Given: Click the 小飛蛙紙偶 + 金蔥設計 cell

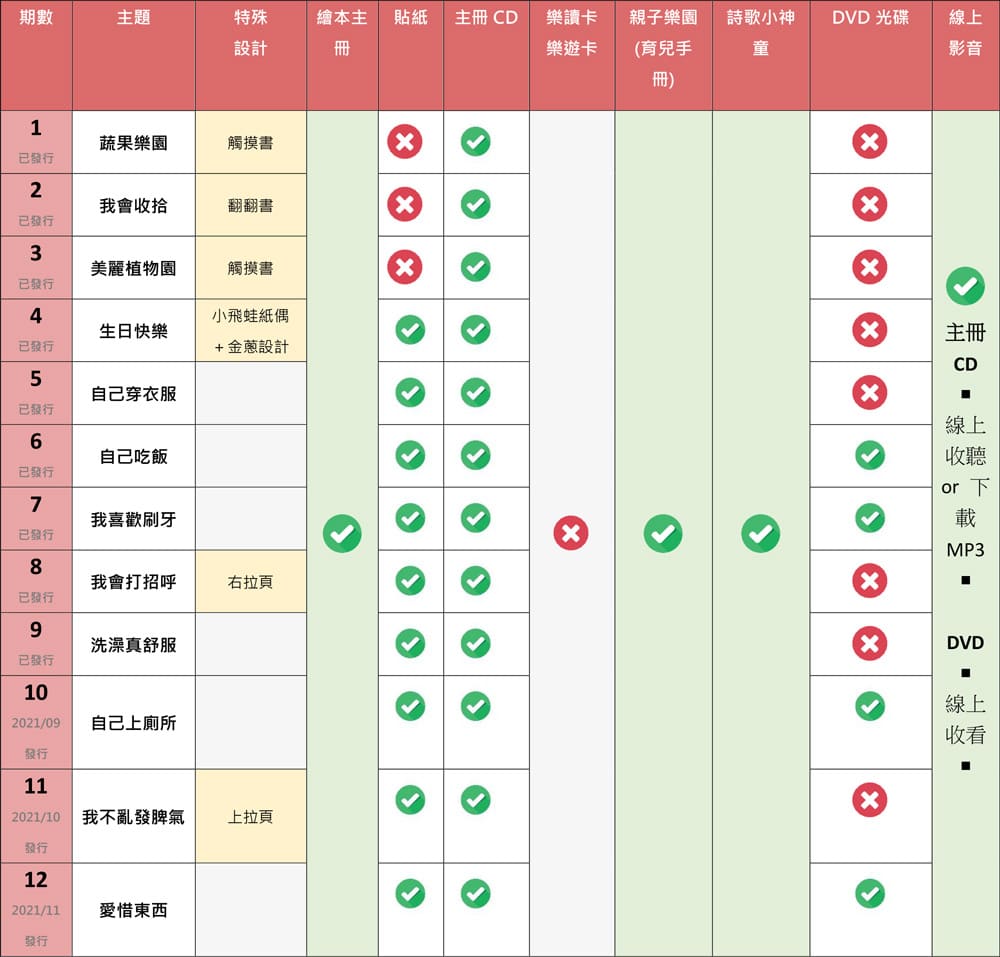Looking at the screenshot, I should coord(251,330).
